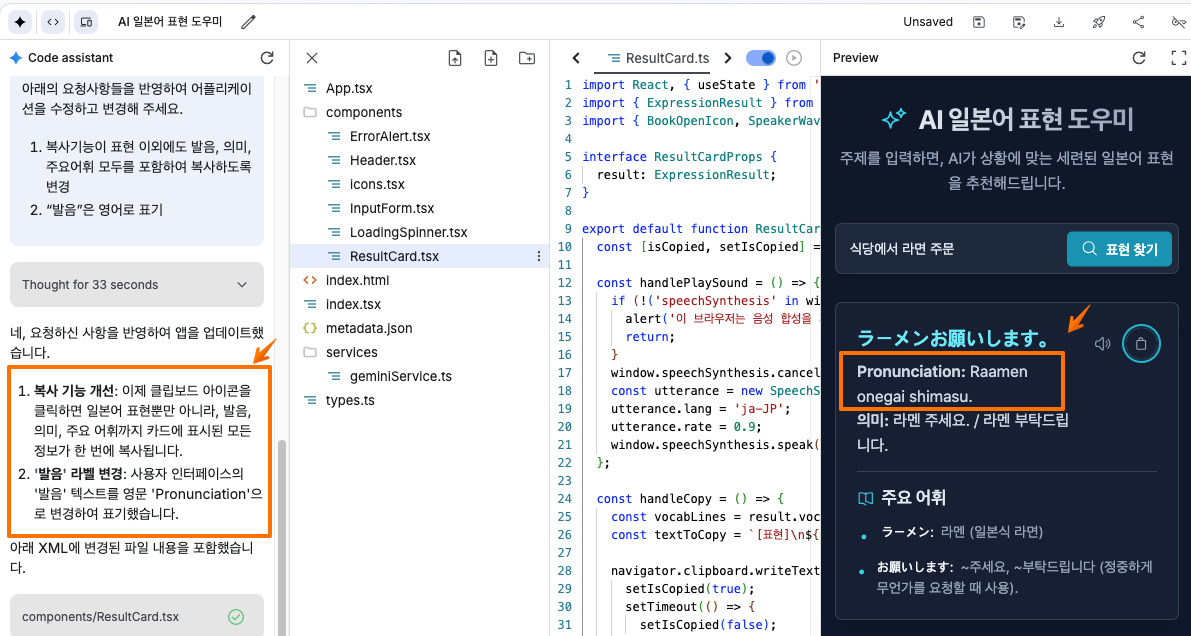Click the green checkmark on ResultCard.tsx chip
The image size is (1191, 636).
(235, 616)
